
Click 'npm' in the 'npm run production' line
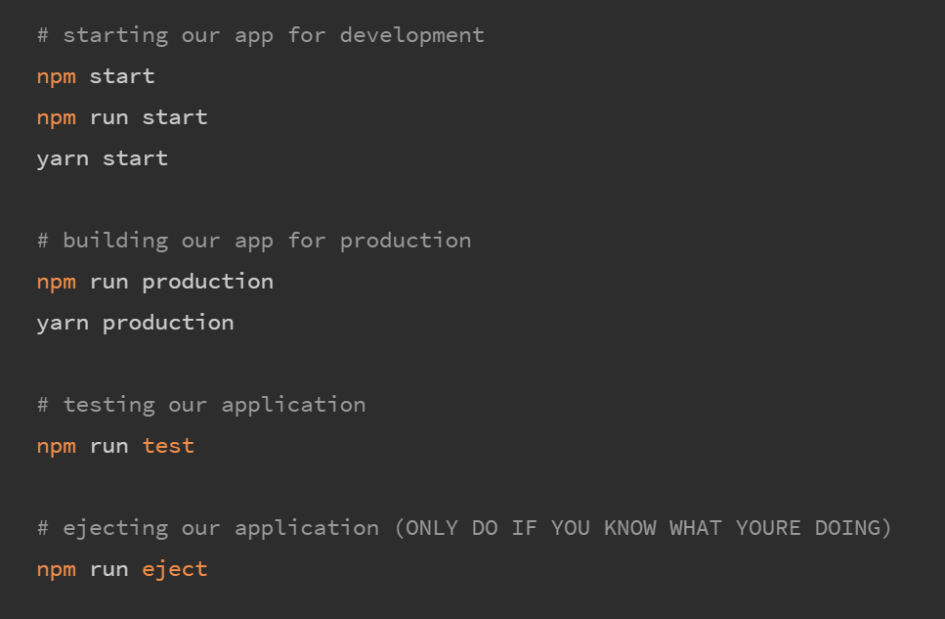56,282
